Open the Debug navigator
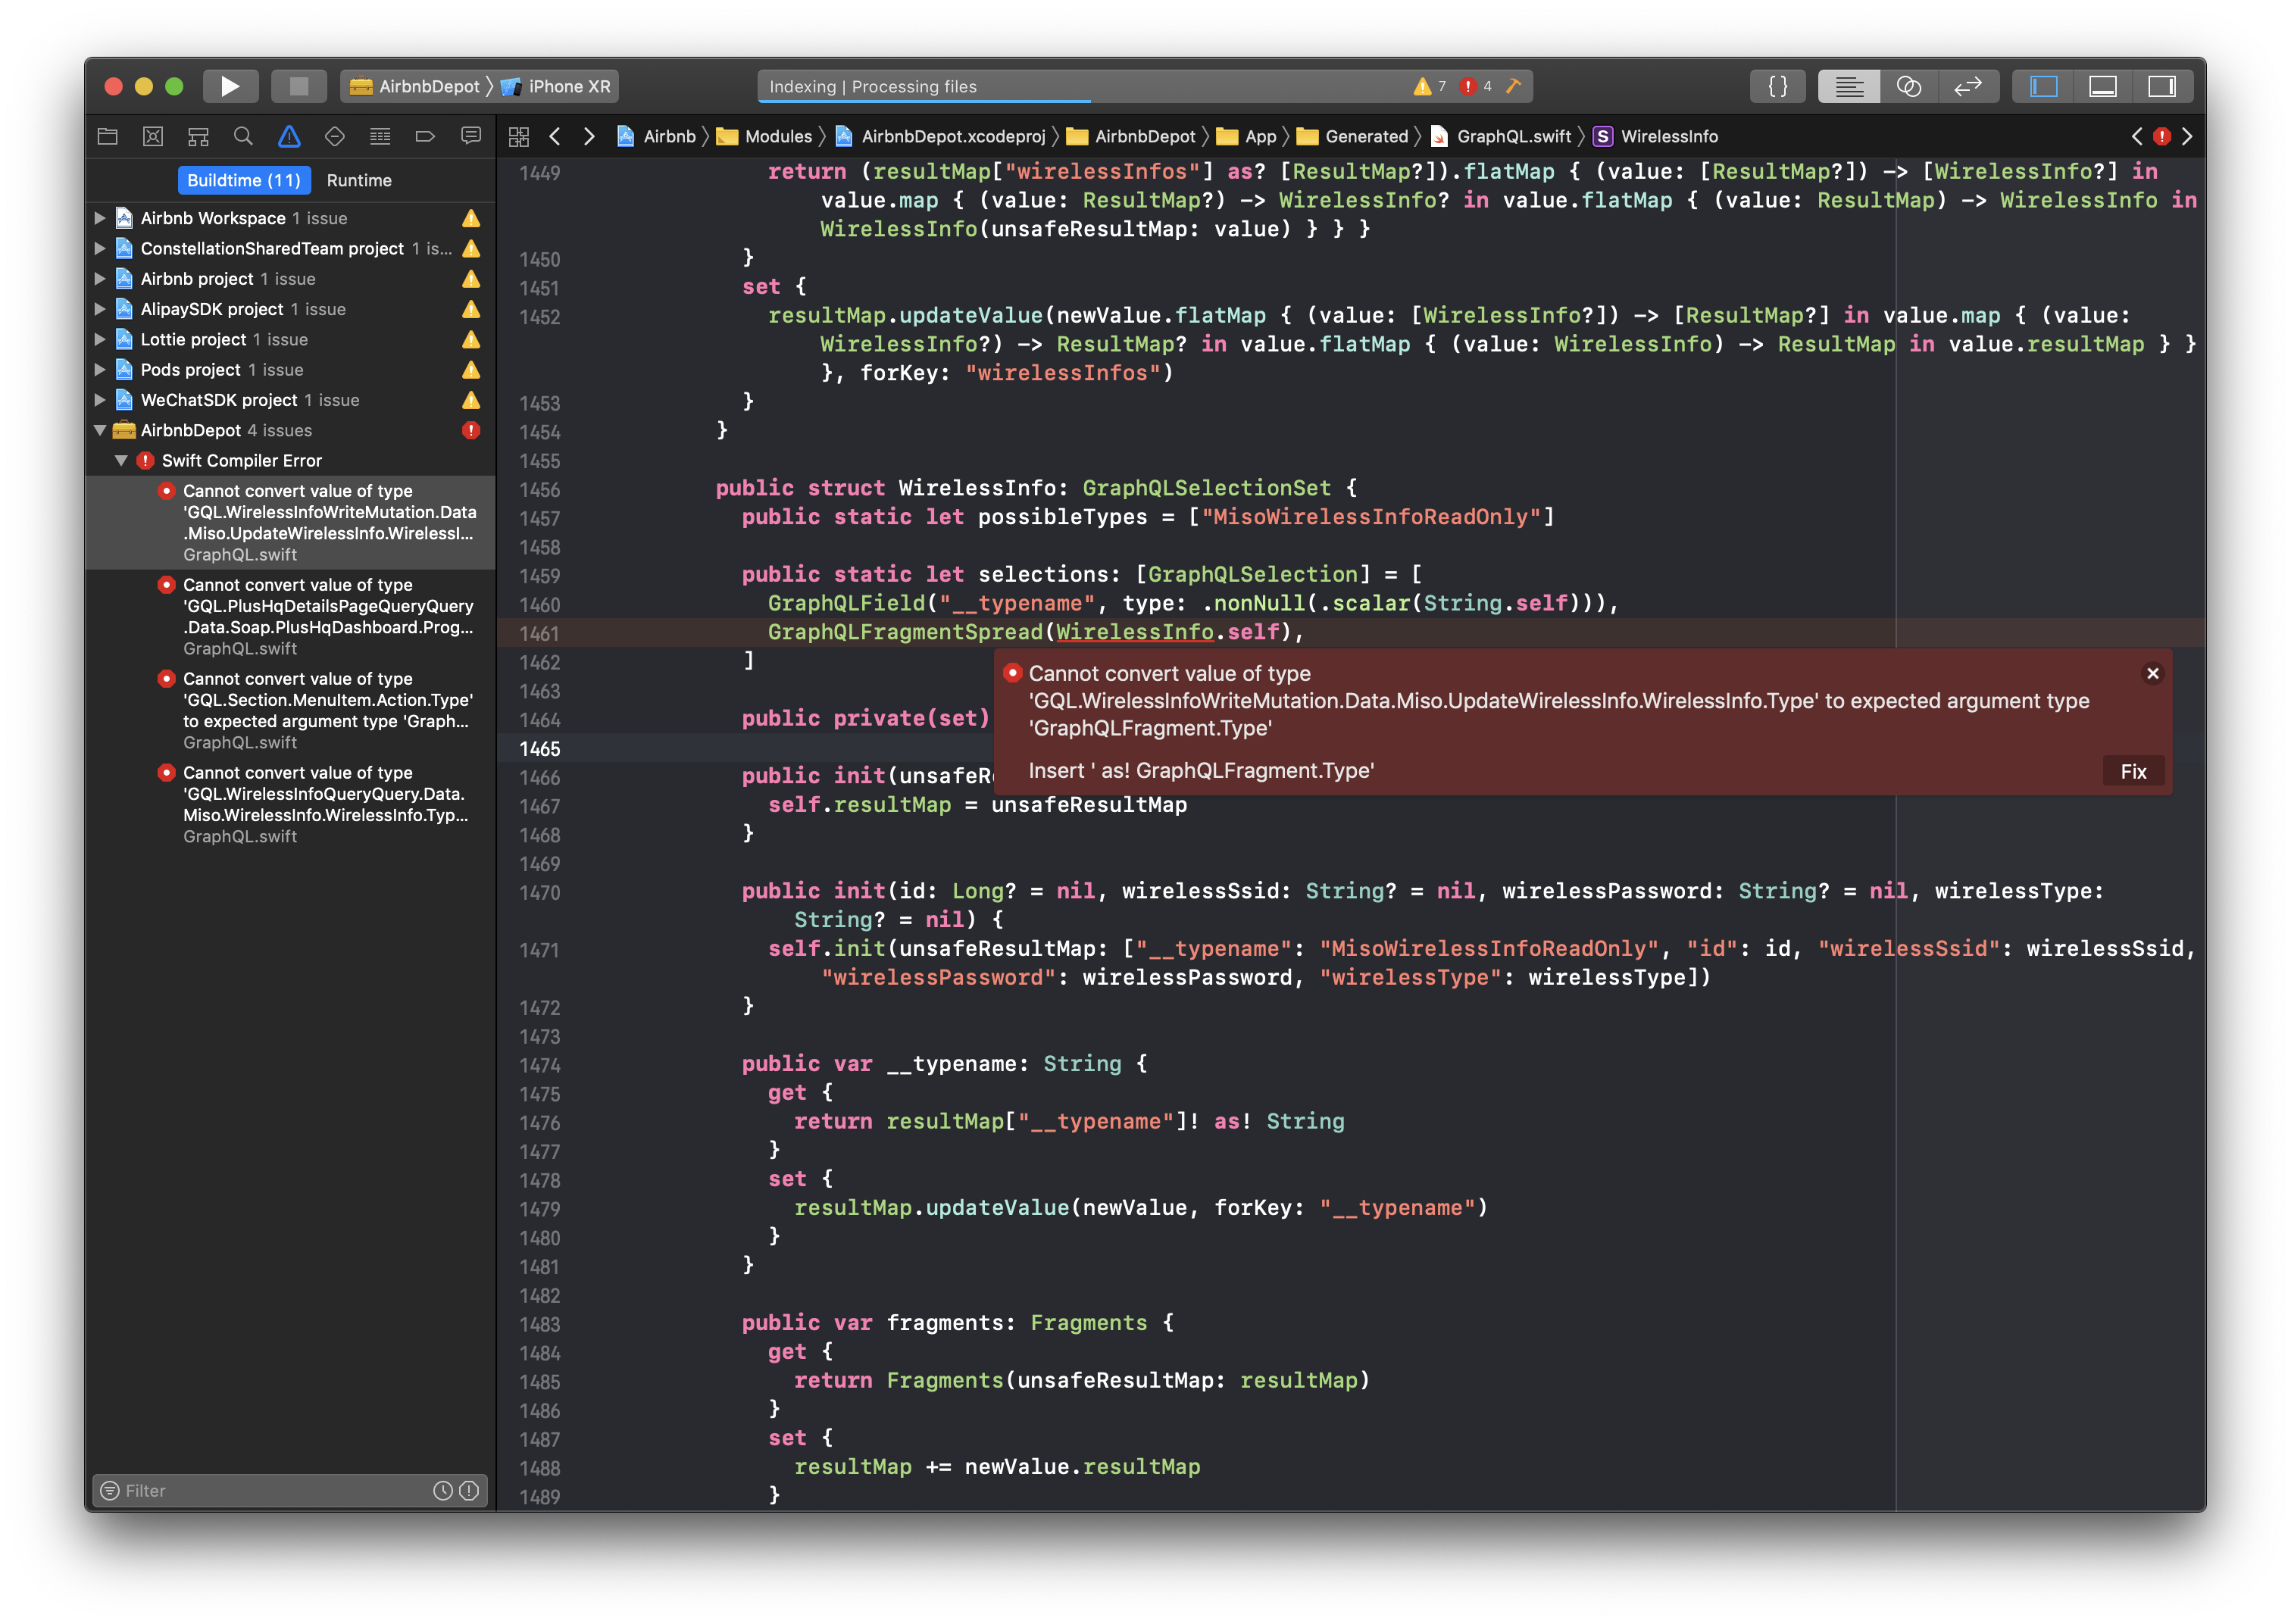 [x=380, y=136]
